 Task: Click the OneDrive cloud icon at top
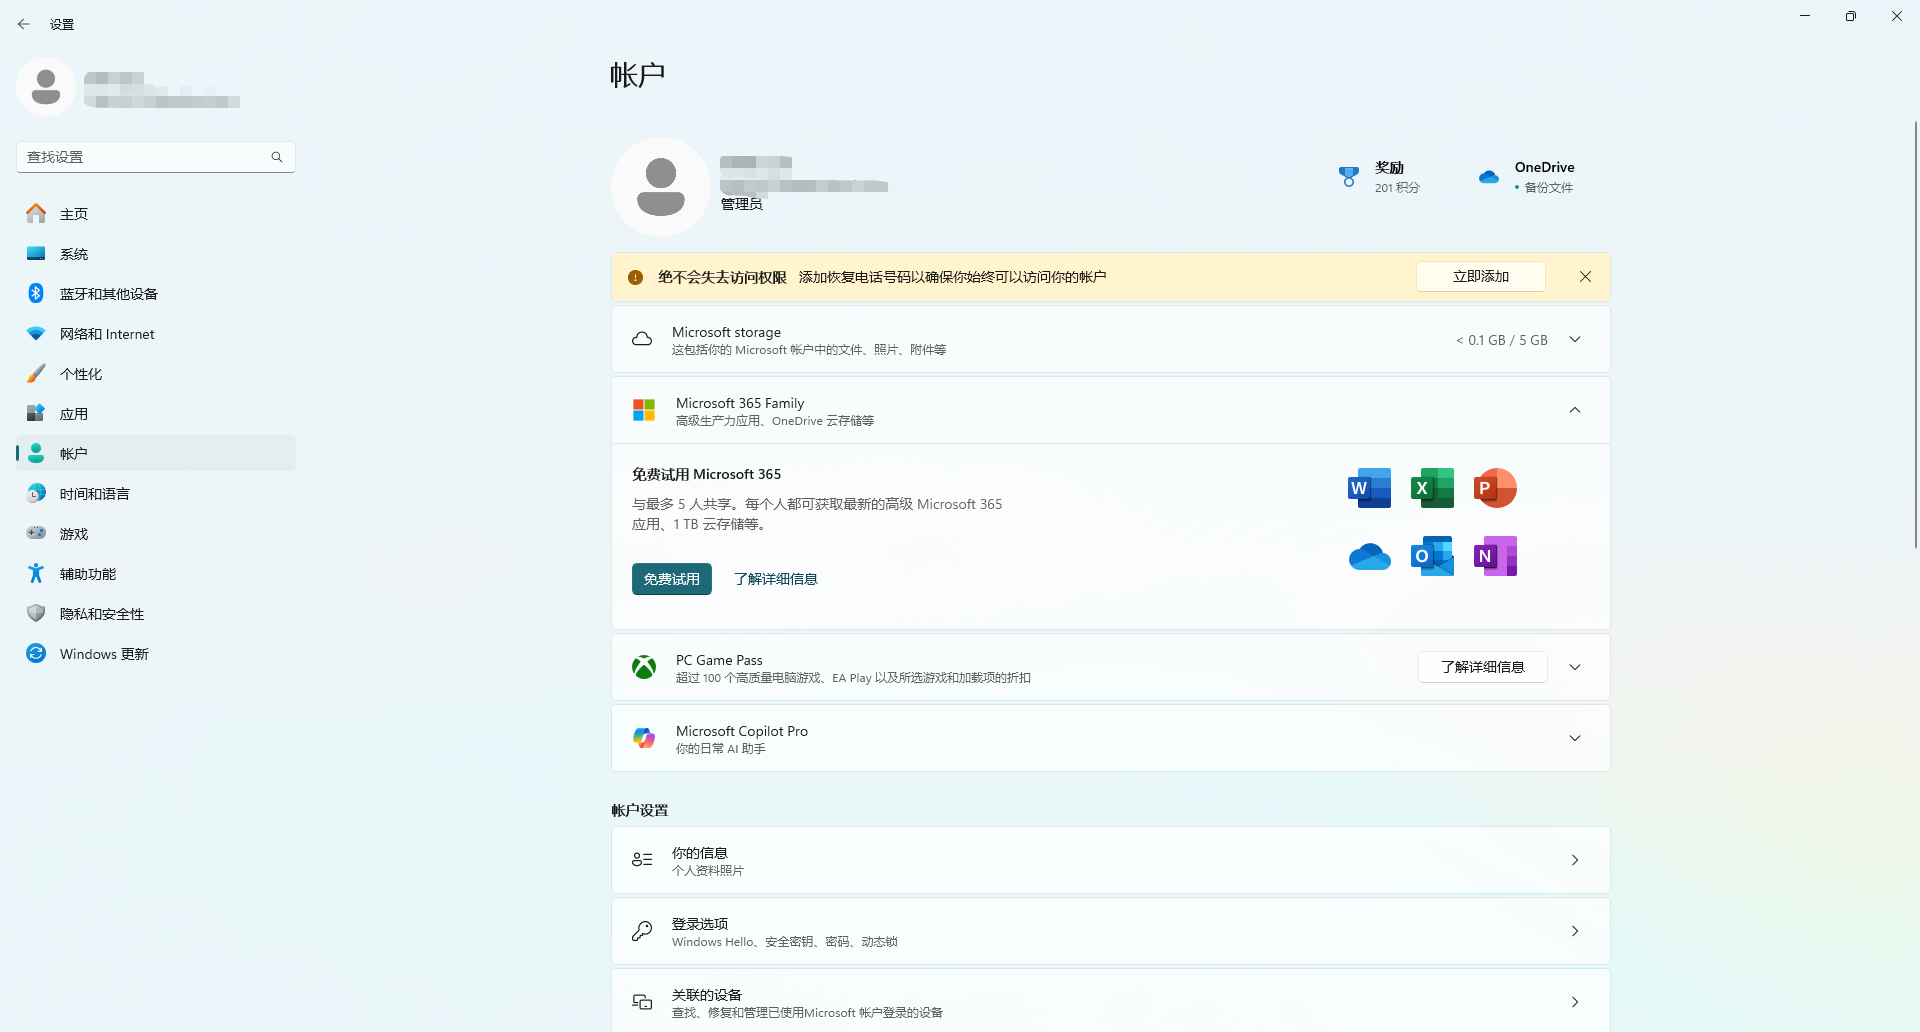point(1489,177)
